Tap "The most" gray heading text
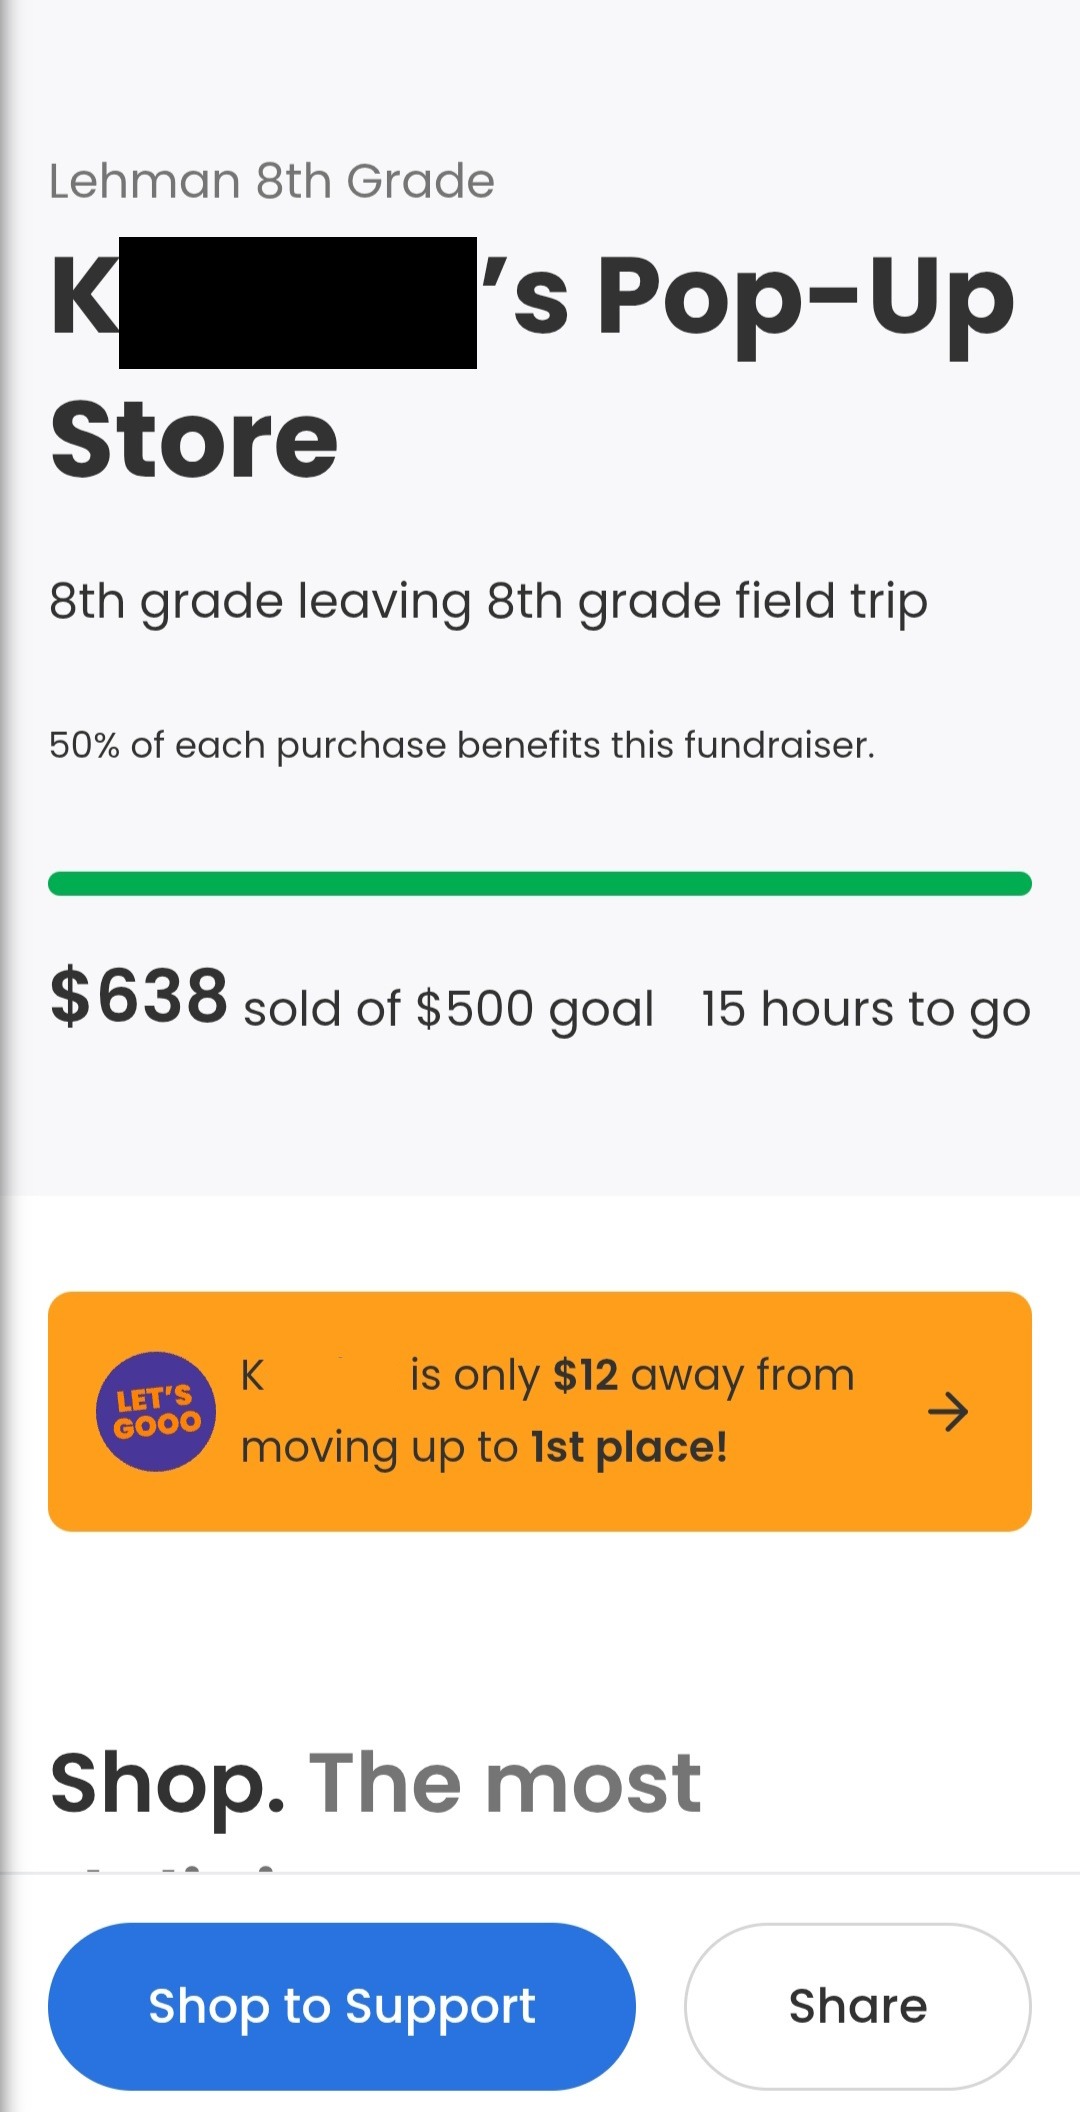Viewport: 1080px width, 2112px height. coord(505,1783)
